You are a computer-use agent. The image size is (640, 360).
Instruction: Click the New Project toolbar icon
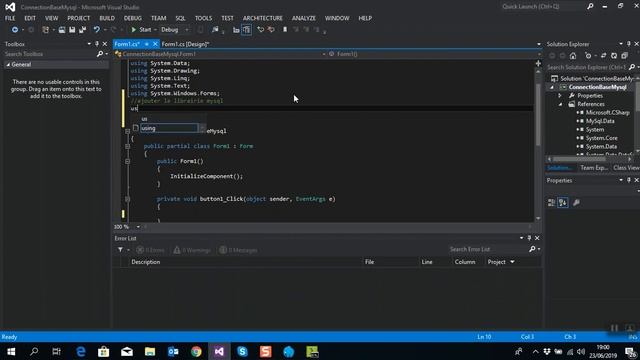coord(45,30)
